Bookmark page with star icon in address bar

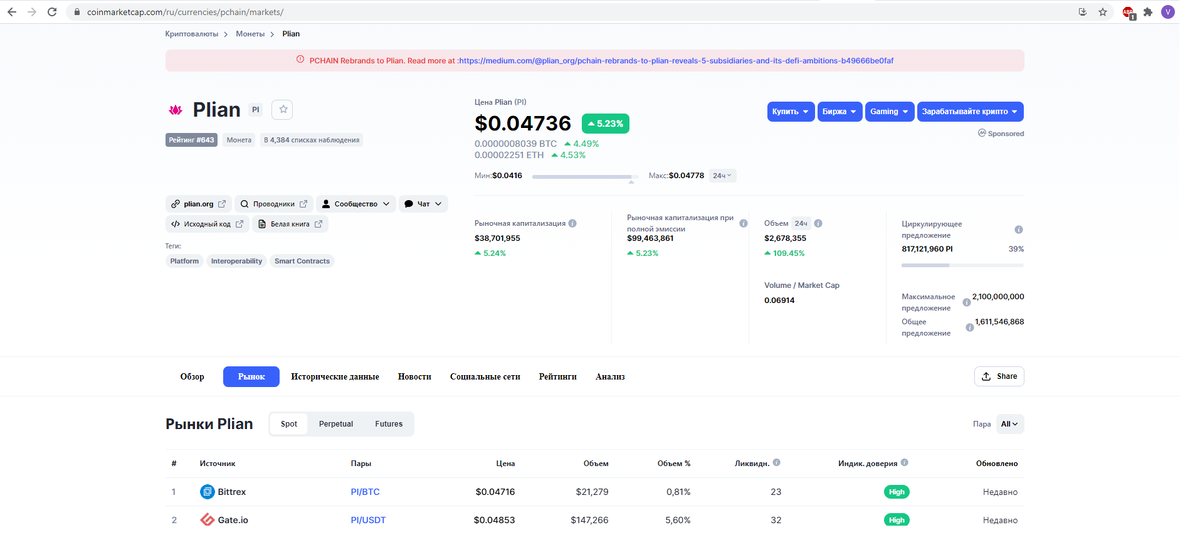[x=1103, y=12]
